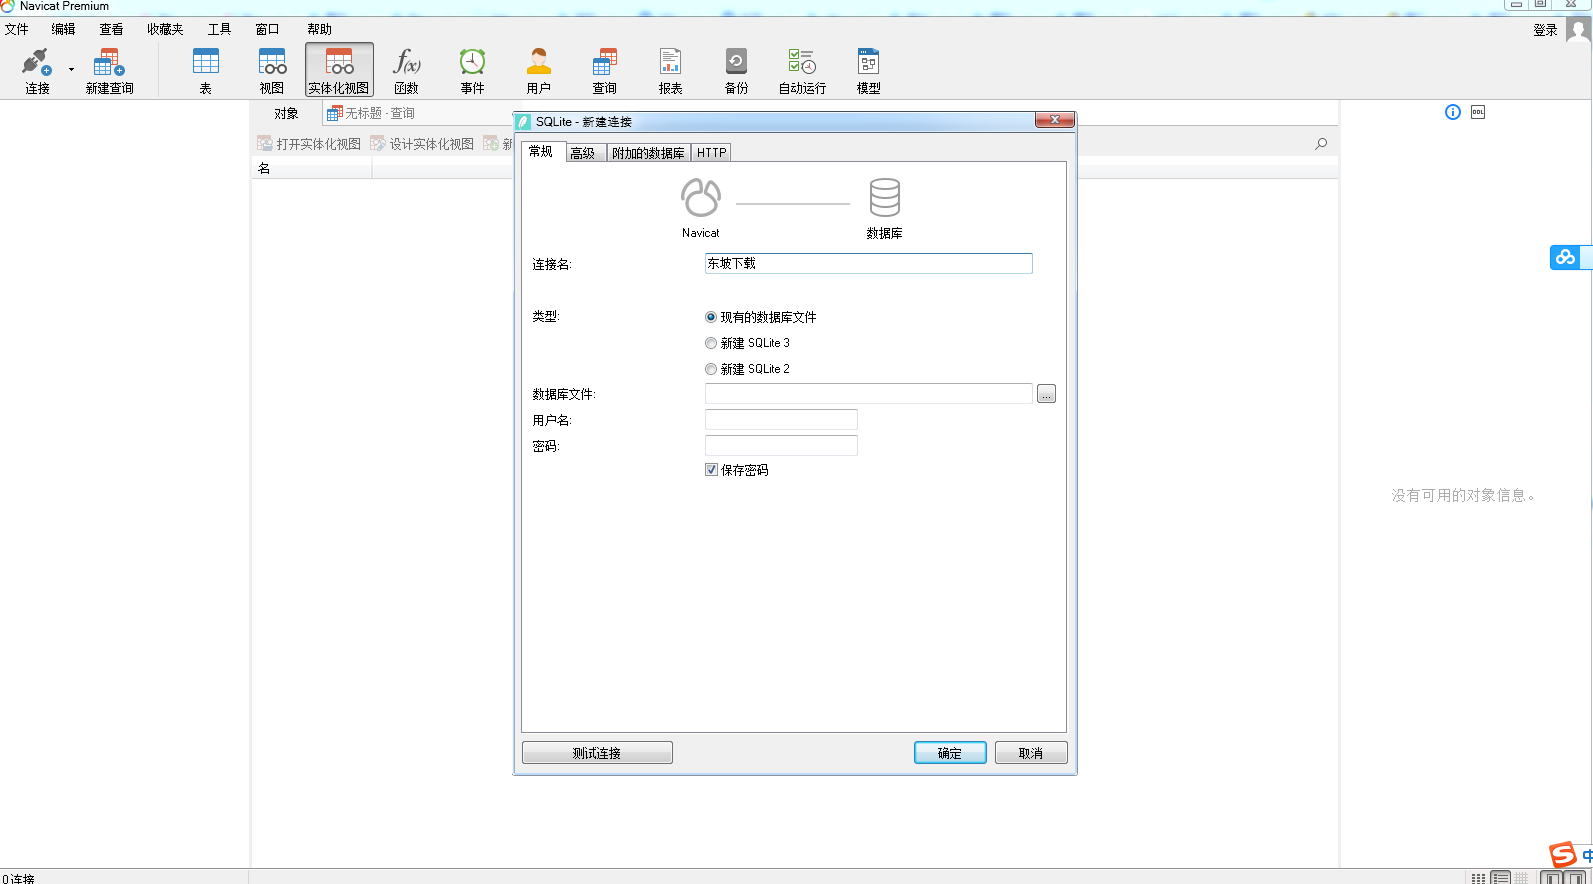The height and width of the screenshot is (884, 1593).
Task: Open the 报表 (Report) toolbar icon
Action: [671, 71]
